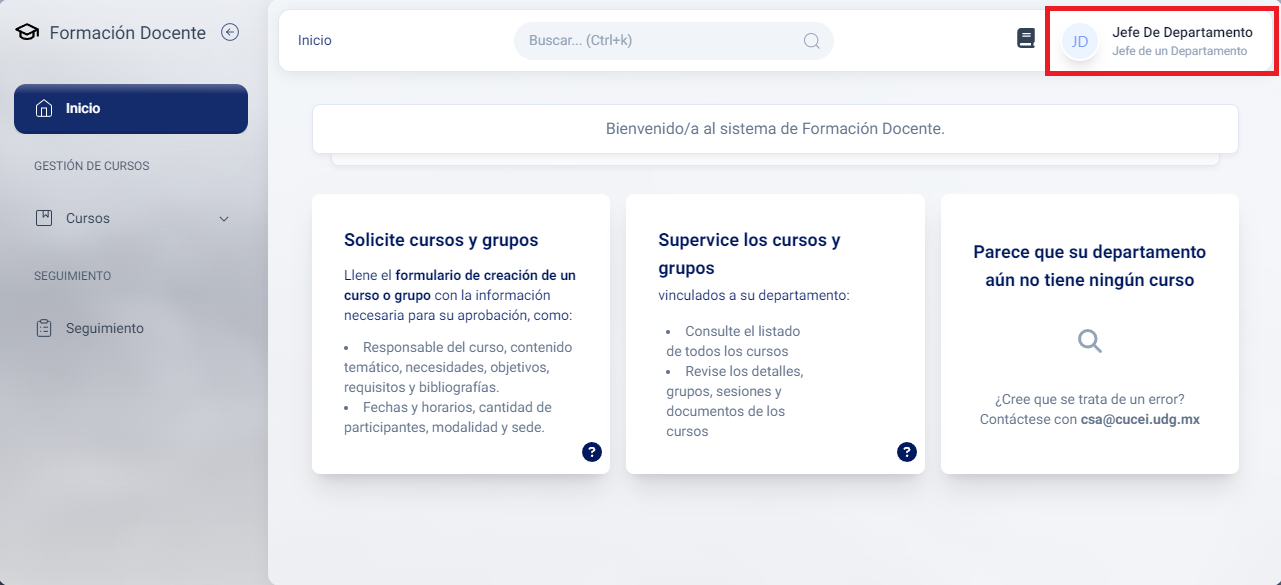This screenshot has height=585, width=1281.
Task: Click the Cursos icon in the sidebar
Action: [x=44, y=218]
